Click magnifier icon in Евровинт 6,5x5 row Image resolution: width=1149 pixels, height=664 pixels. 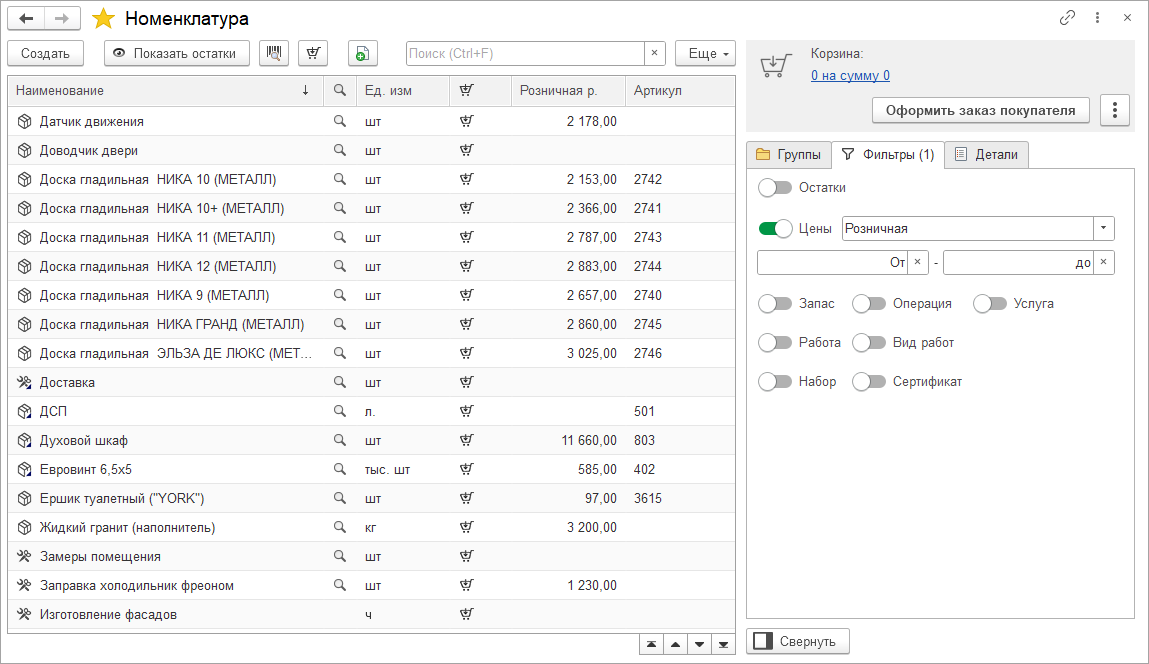(x=339, y=469)
